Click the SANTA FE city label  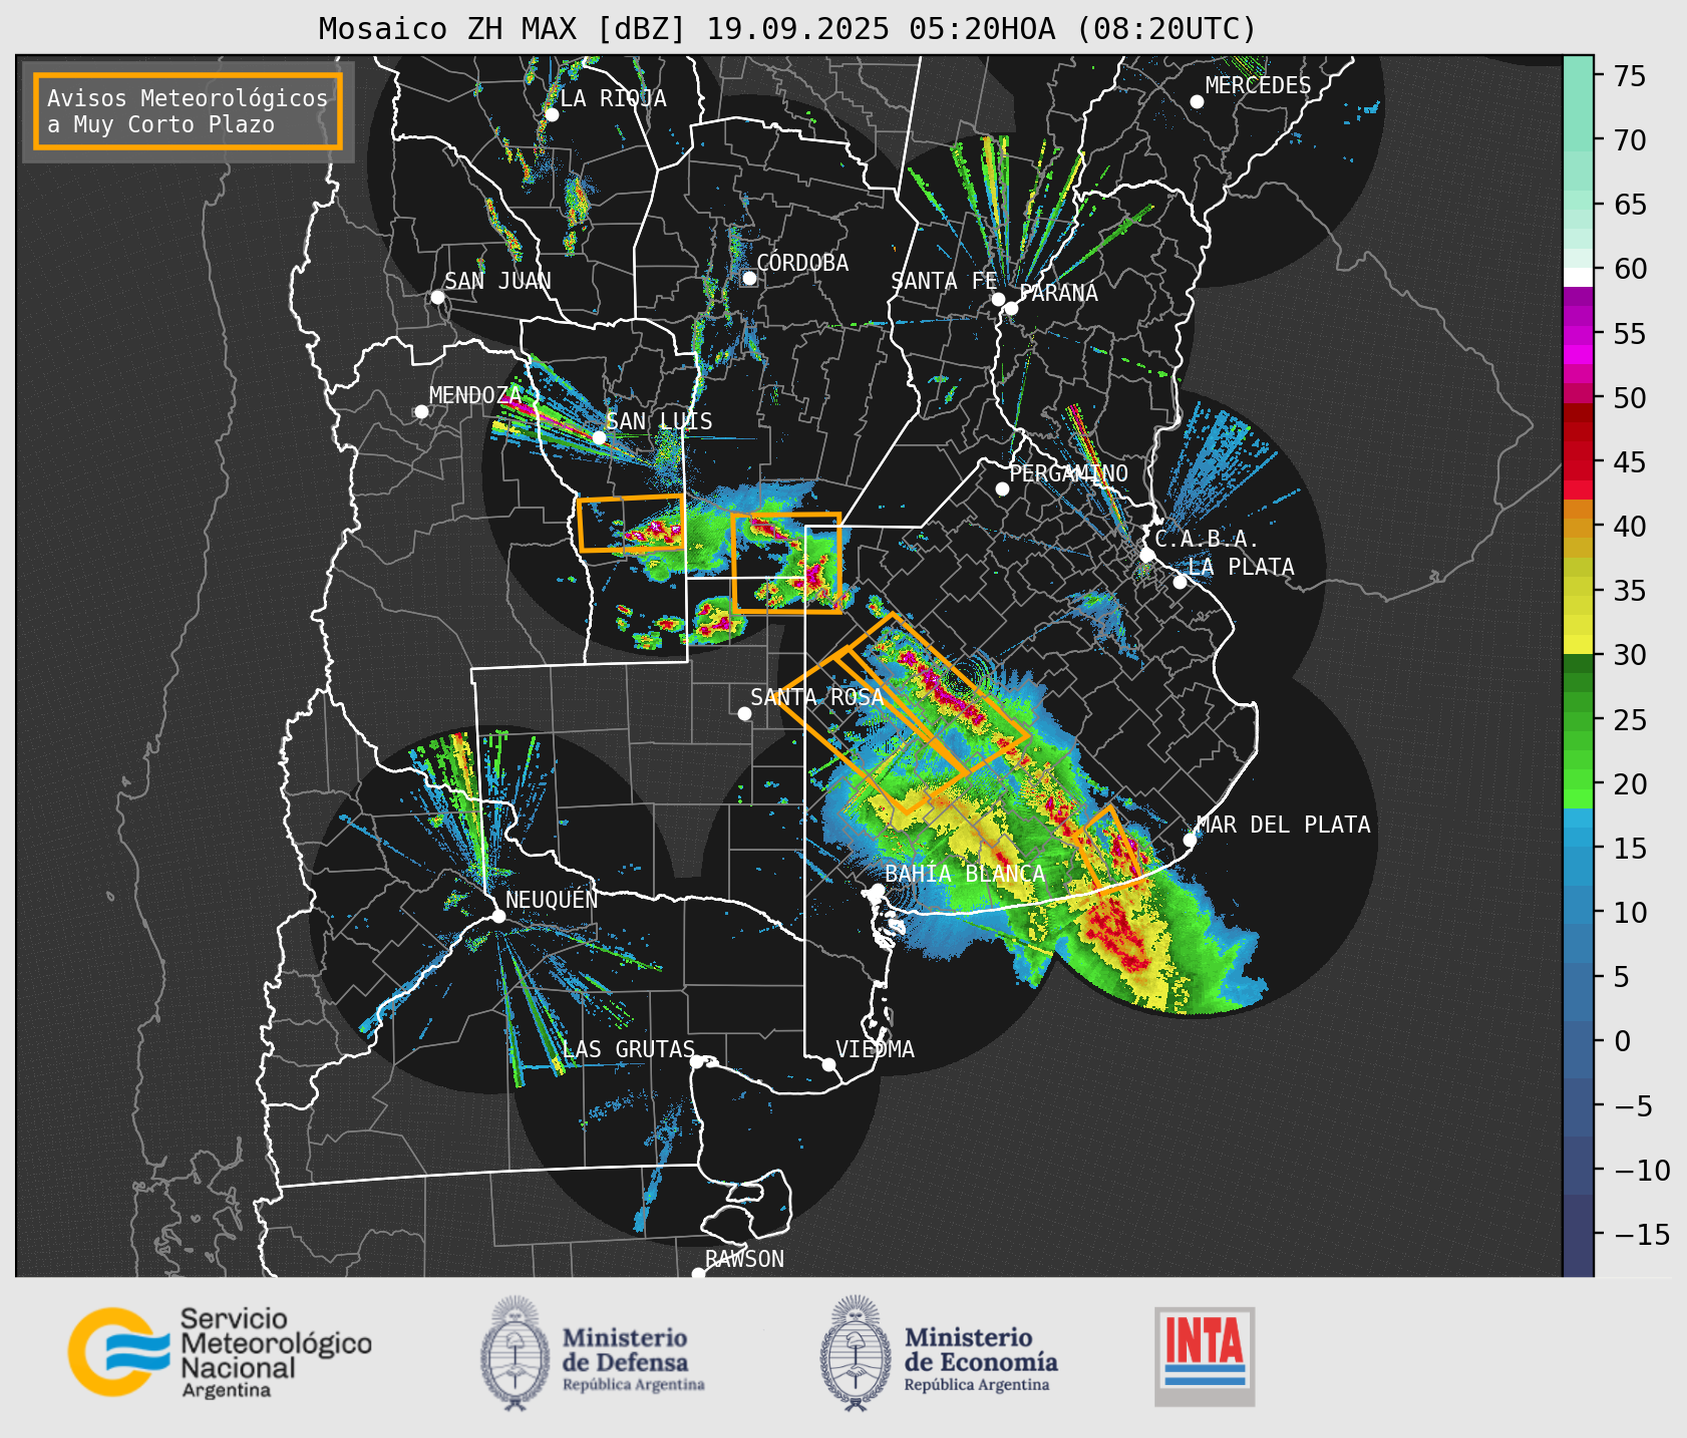tap(944, 281)
